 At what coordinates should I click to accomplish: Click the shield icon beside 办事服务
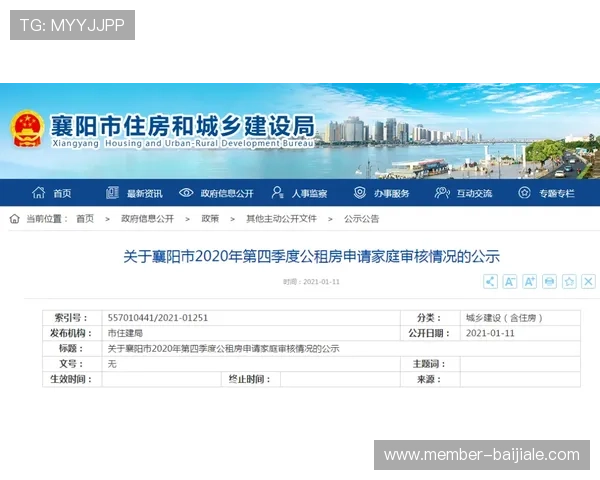point(360,193)
